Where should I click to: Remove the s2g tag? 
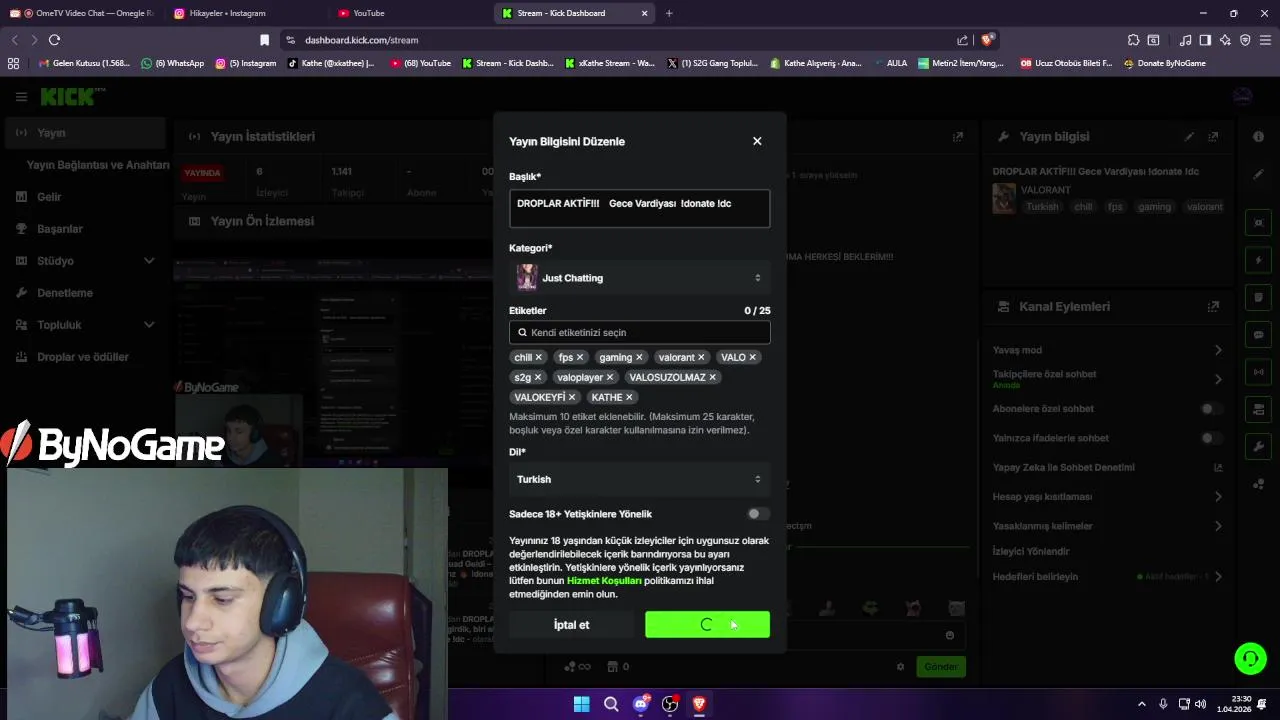point(537,377)
